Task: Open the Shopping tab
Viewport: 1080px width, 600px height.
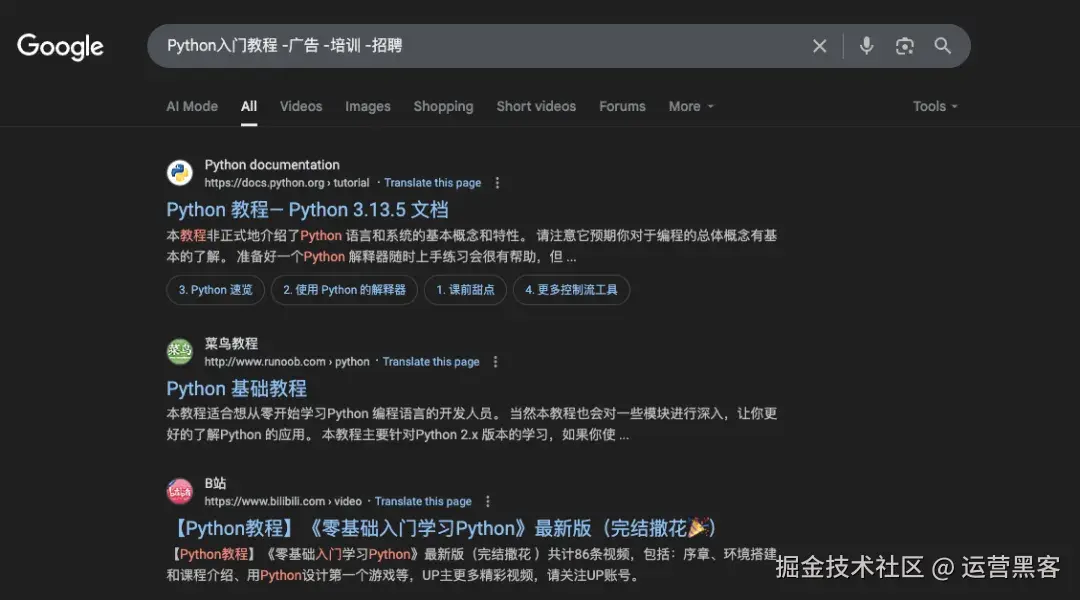Action: point(443,106)
